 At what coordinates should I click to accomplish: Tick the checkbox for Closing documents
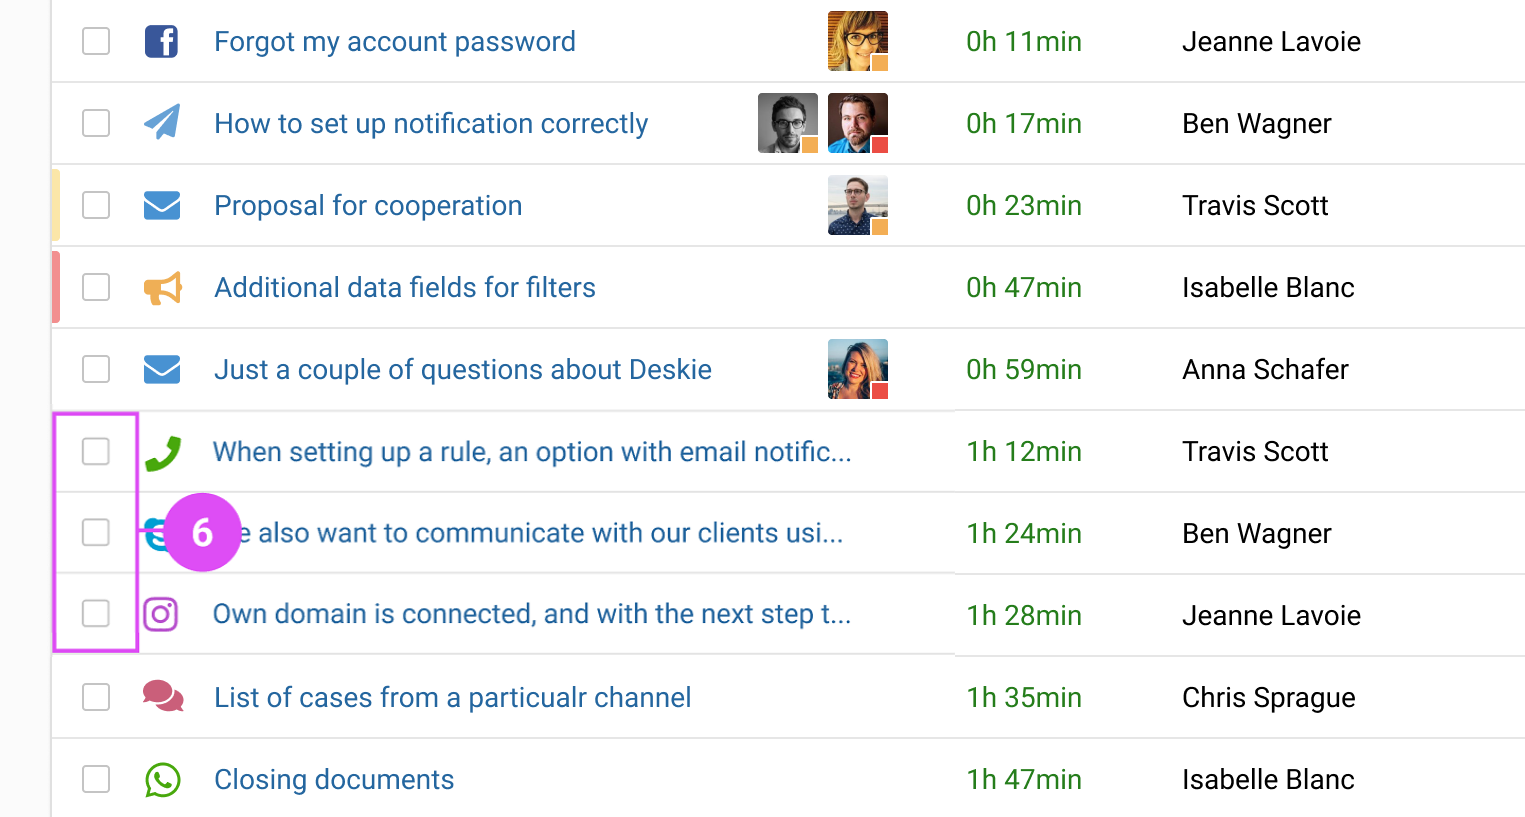point(96,779)
